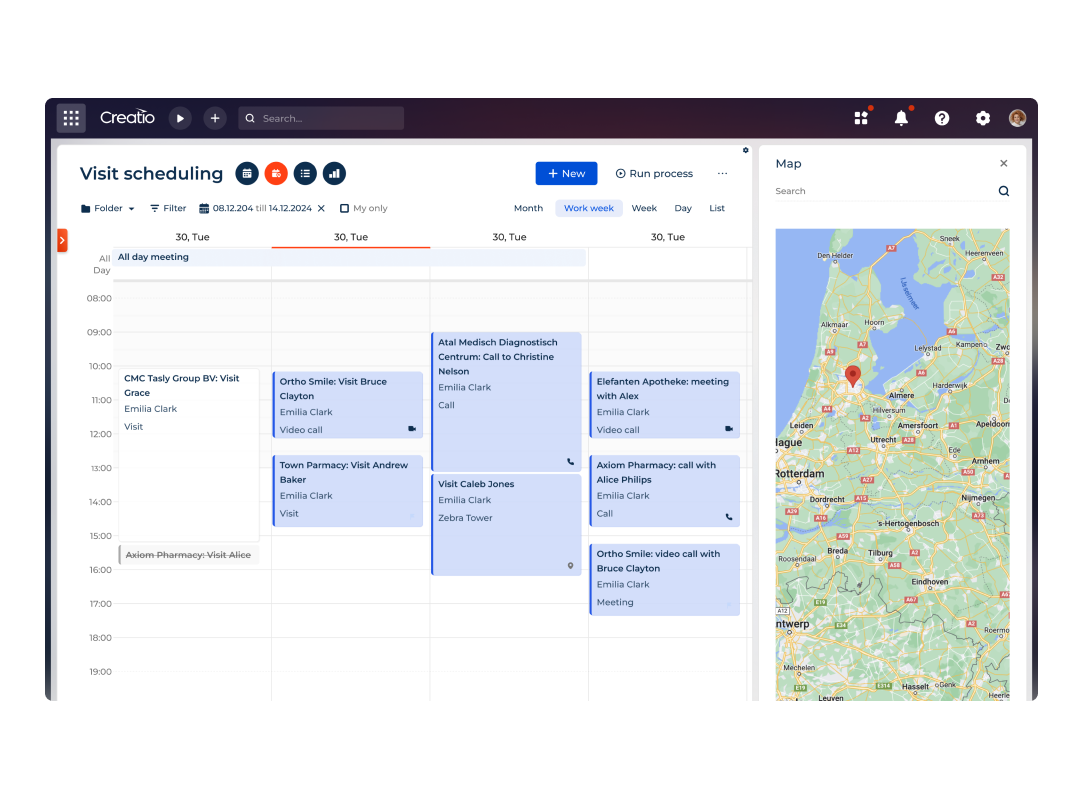Open the help question mark icon
The image size is (1082, 800).
[x=941, y=117]
